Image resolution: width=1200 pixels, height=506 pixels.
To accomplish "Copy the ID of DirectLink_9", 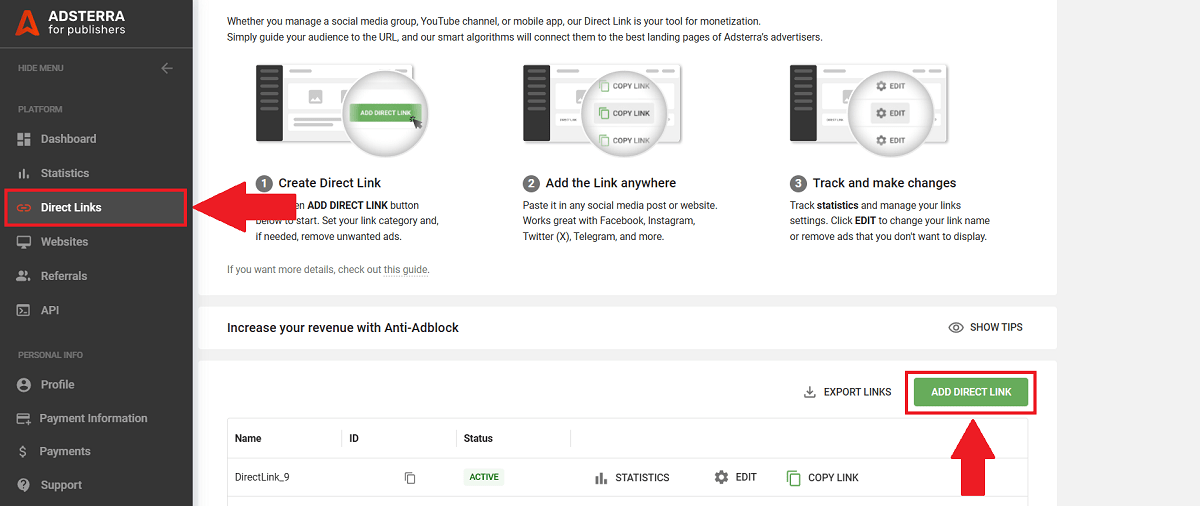I will 410,478.
